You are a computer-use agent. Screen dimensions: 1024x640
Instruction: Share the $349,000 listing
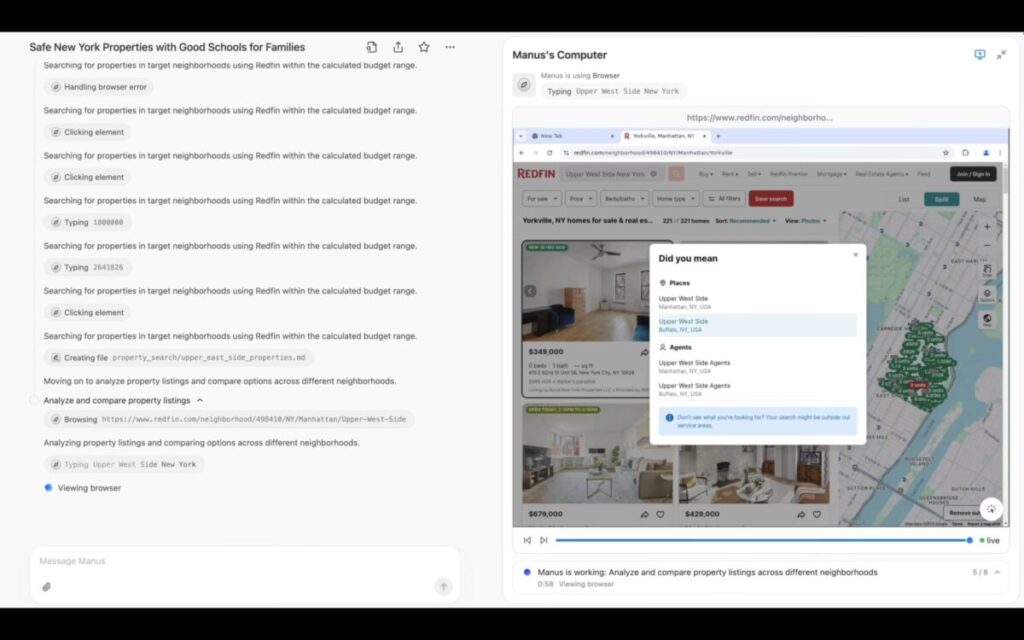pyautogui.click(x=645, y=352)
